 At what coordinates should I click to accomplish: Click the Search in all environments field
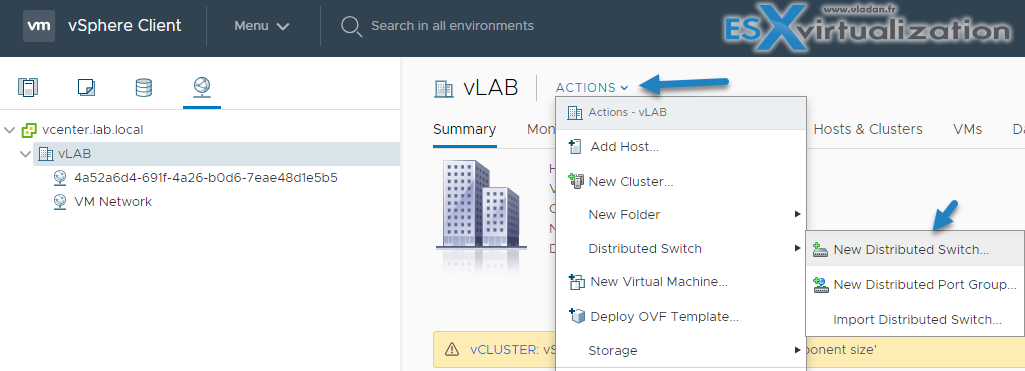point(452,26)
